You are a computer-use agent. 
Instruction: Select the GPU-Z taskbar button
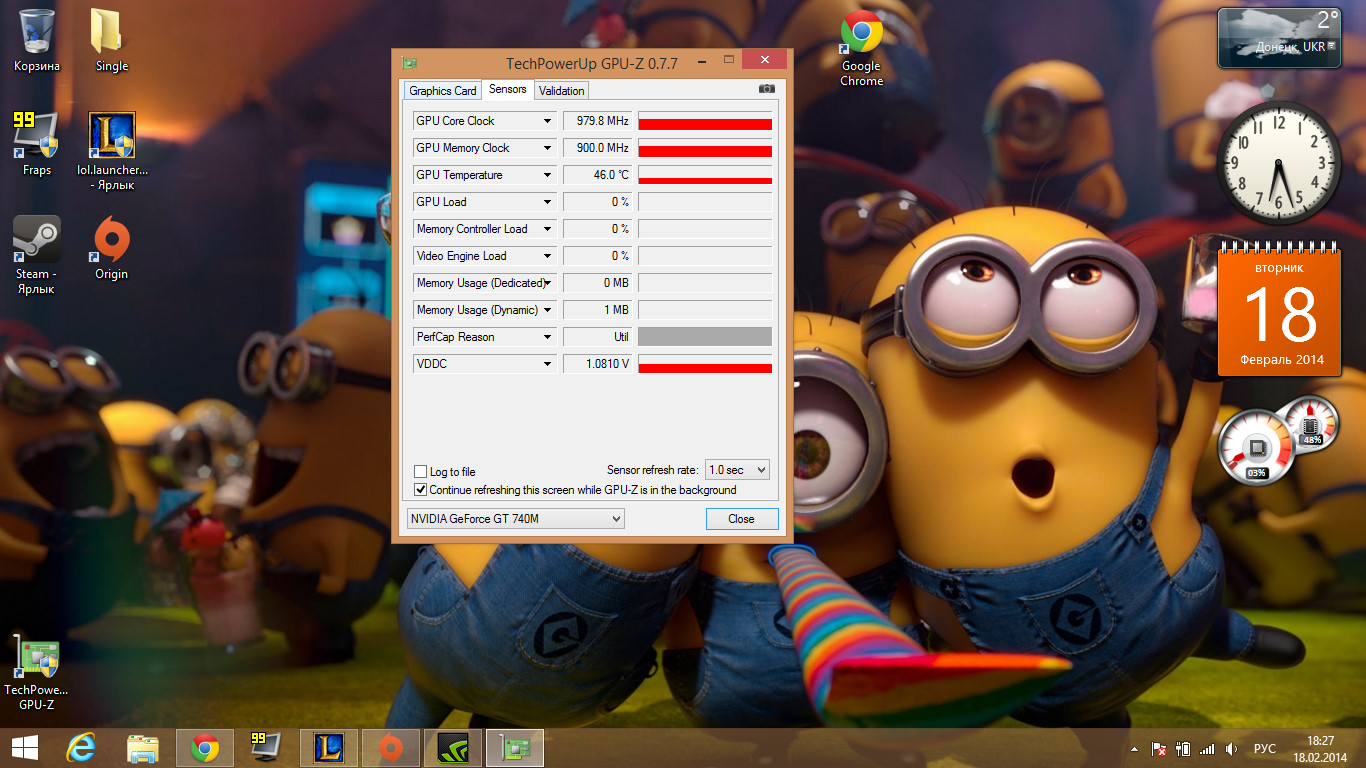(515, 748)
